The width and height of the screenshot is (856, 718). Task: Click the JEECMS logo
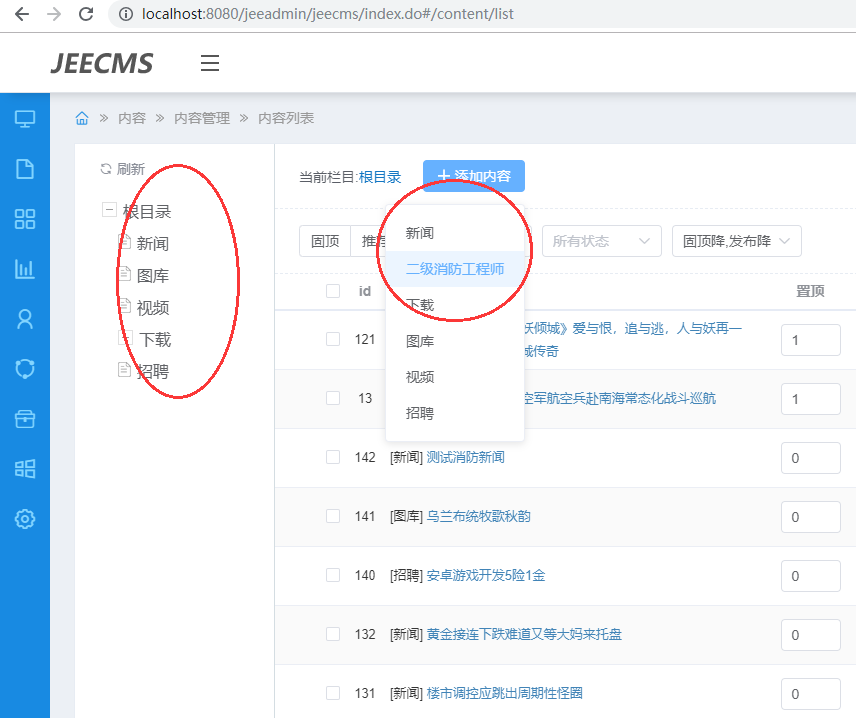(x=102, y=63)
